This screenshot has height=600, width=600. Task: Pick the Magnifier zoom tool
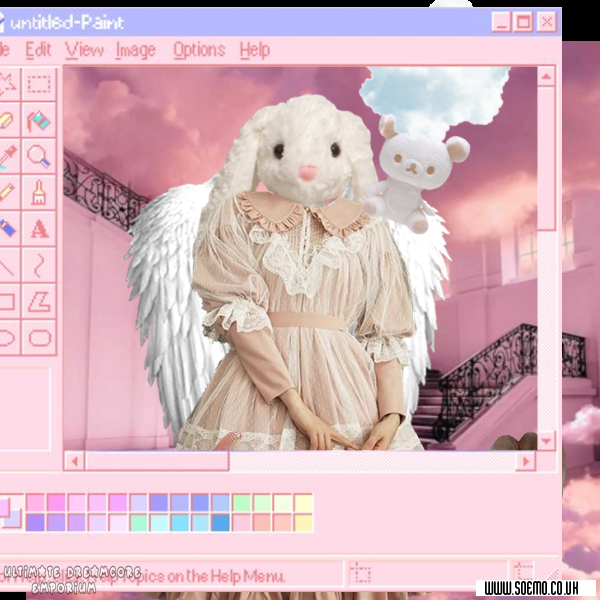click(x=39, y=155)
